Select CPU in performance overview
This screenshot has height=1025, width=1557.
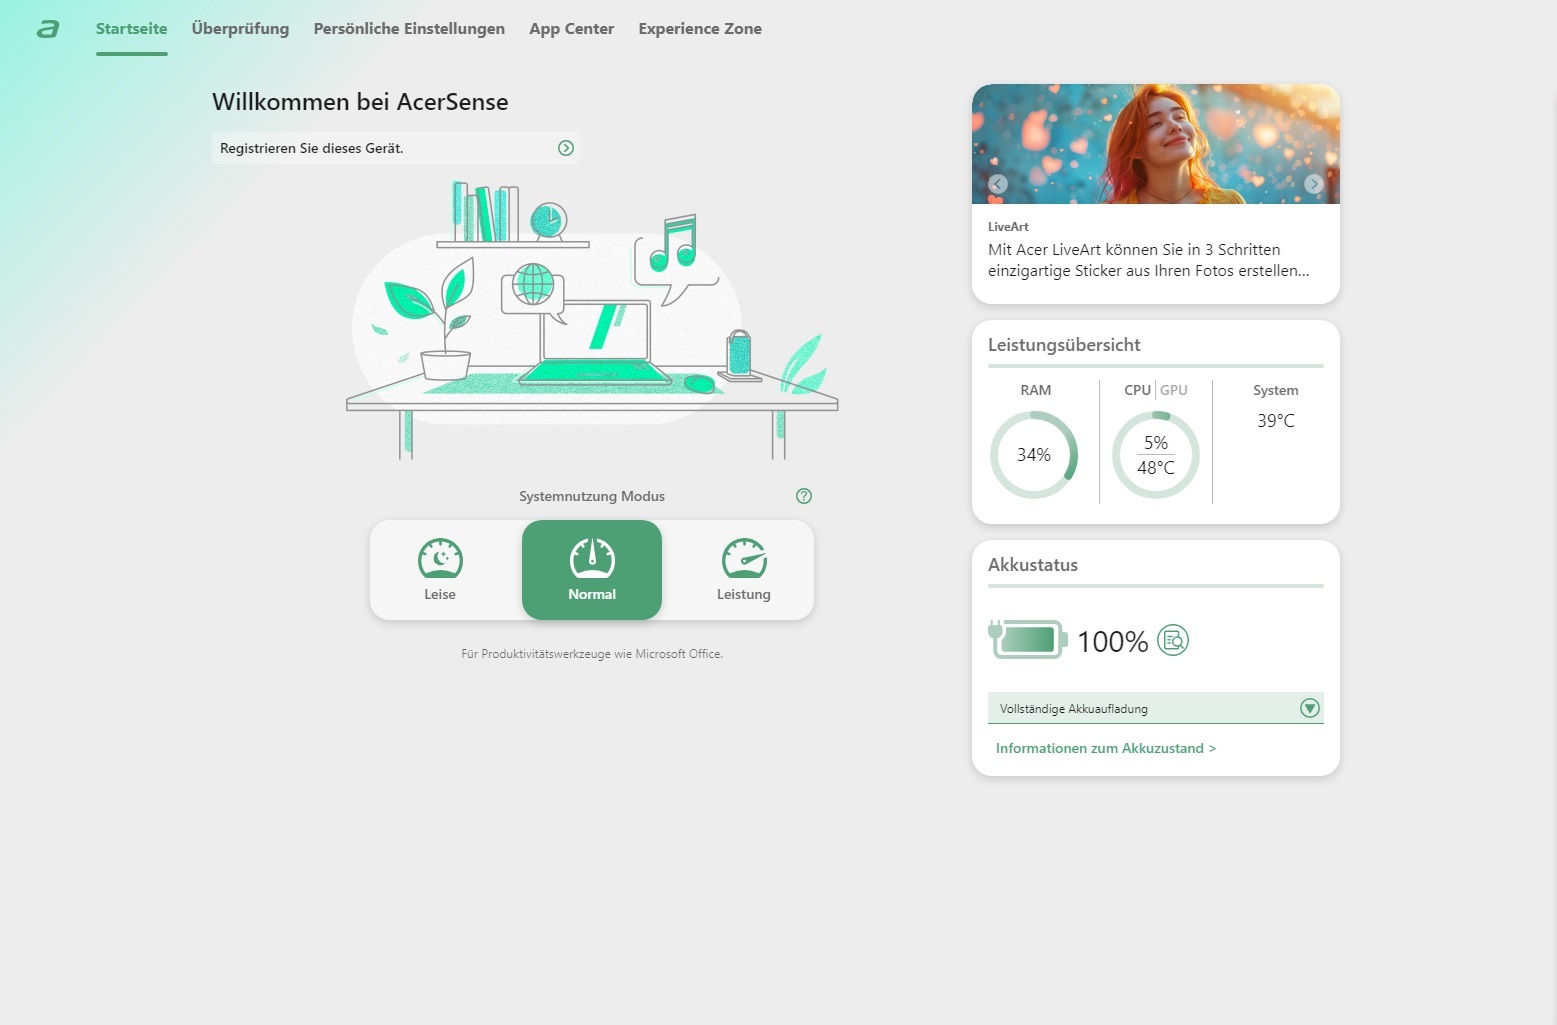point(1137,390)
